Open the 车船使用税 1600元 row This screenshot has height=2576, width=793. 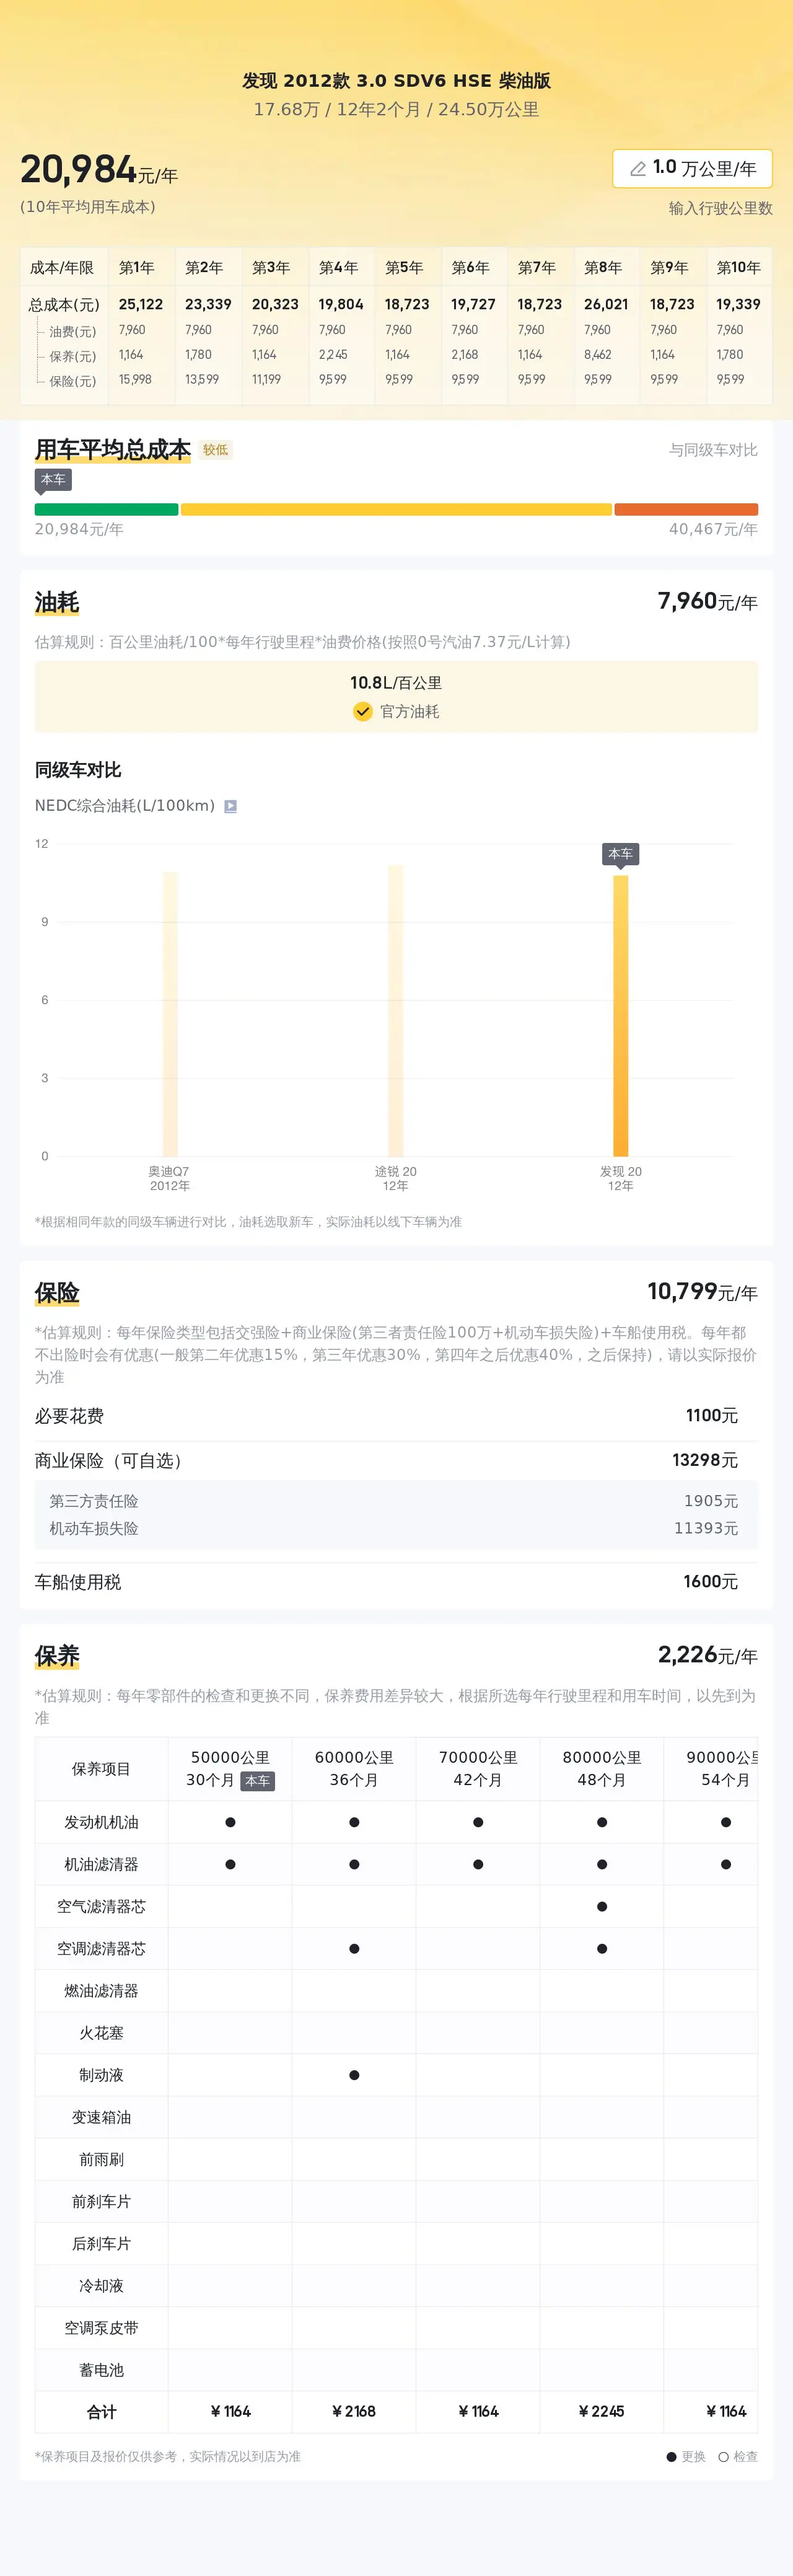pyautogui.click(x=396, y=1582)
